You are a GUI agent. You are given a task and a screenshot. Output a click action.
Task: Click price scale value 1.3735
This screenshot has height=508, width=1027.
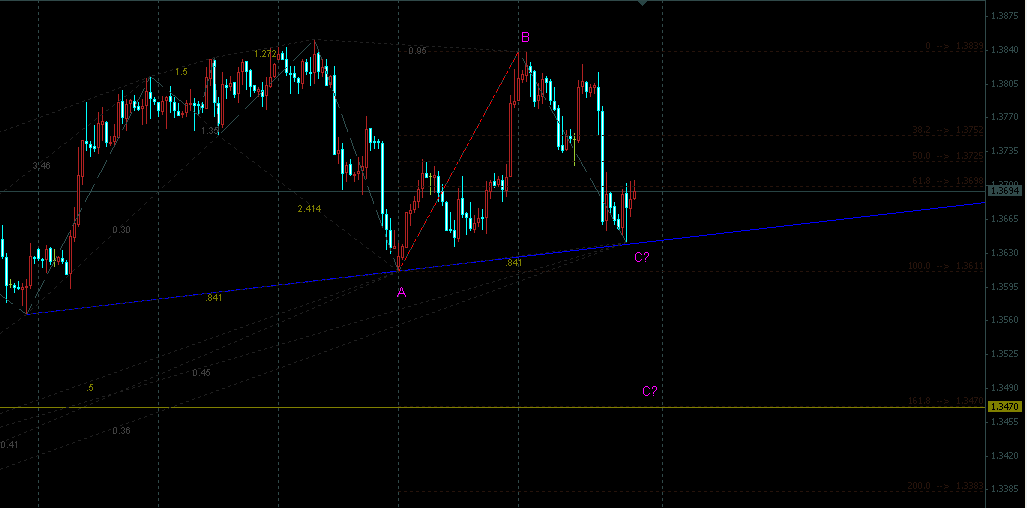[x=1004, y=151]
